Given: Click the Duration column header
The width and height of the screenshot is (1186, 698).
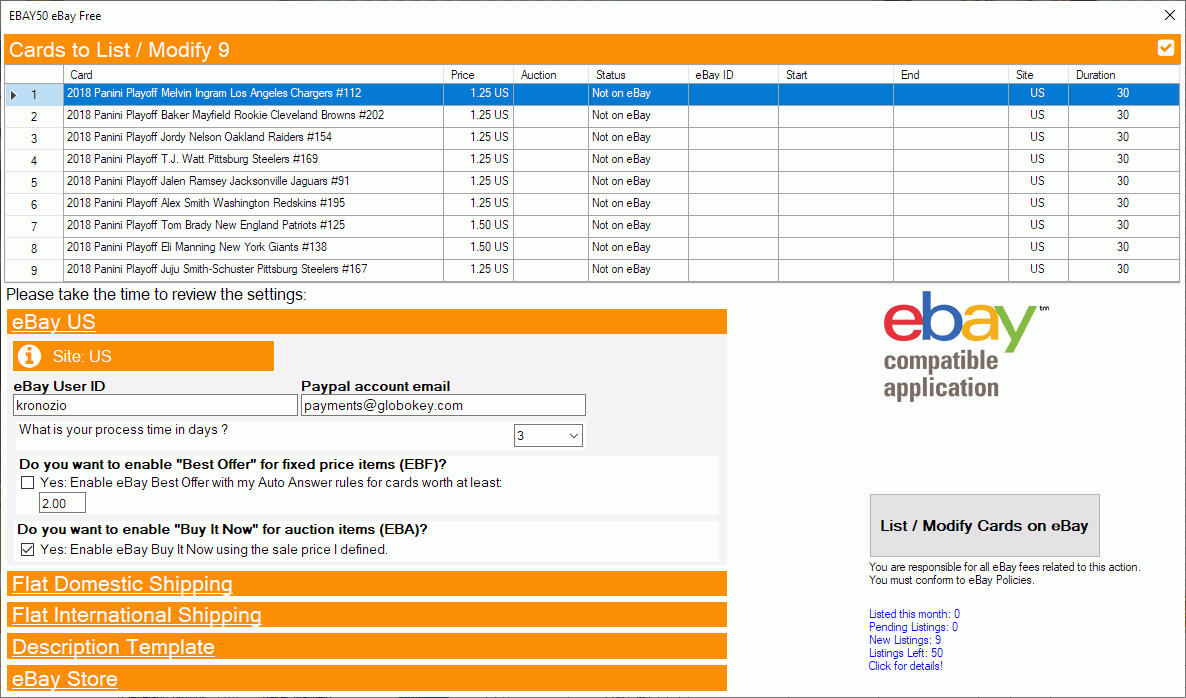Looking at the screenshot, I should tap(1123, 75).
